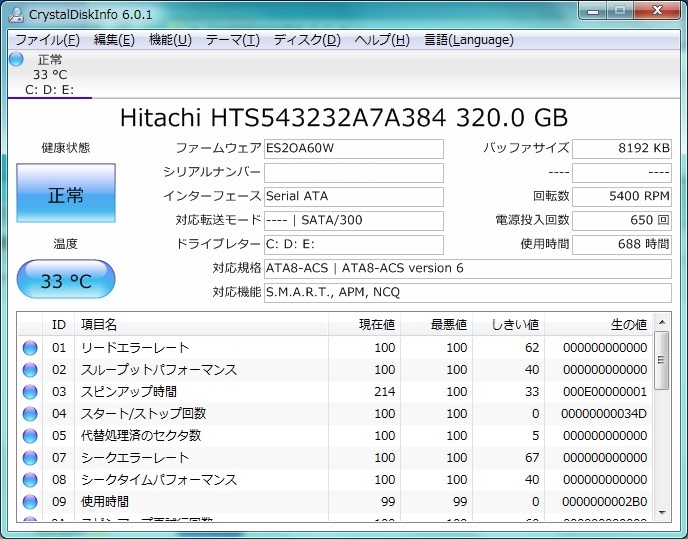Click the ドライブレター field C: D: E:
Screen dimensions: 688x539
[x=354, y=244]
